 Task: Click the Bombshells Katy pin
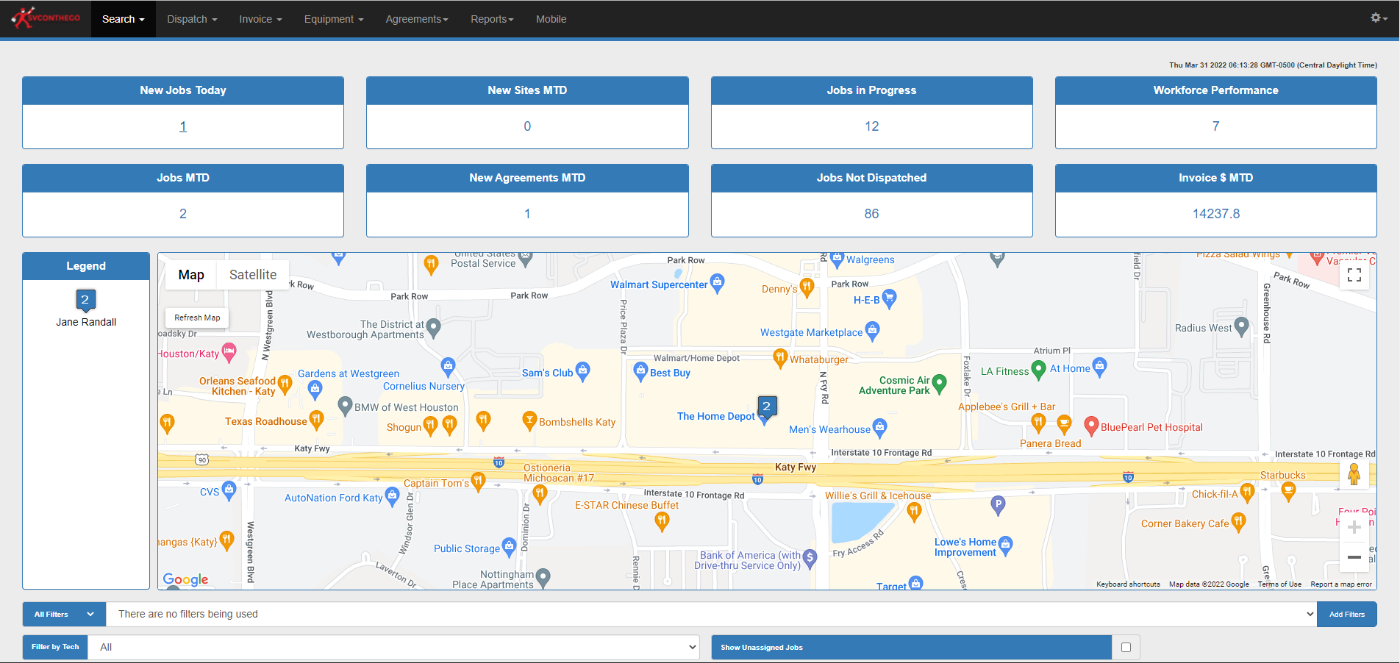(x=530, y=421)
